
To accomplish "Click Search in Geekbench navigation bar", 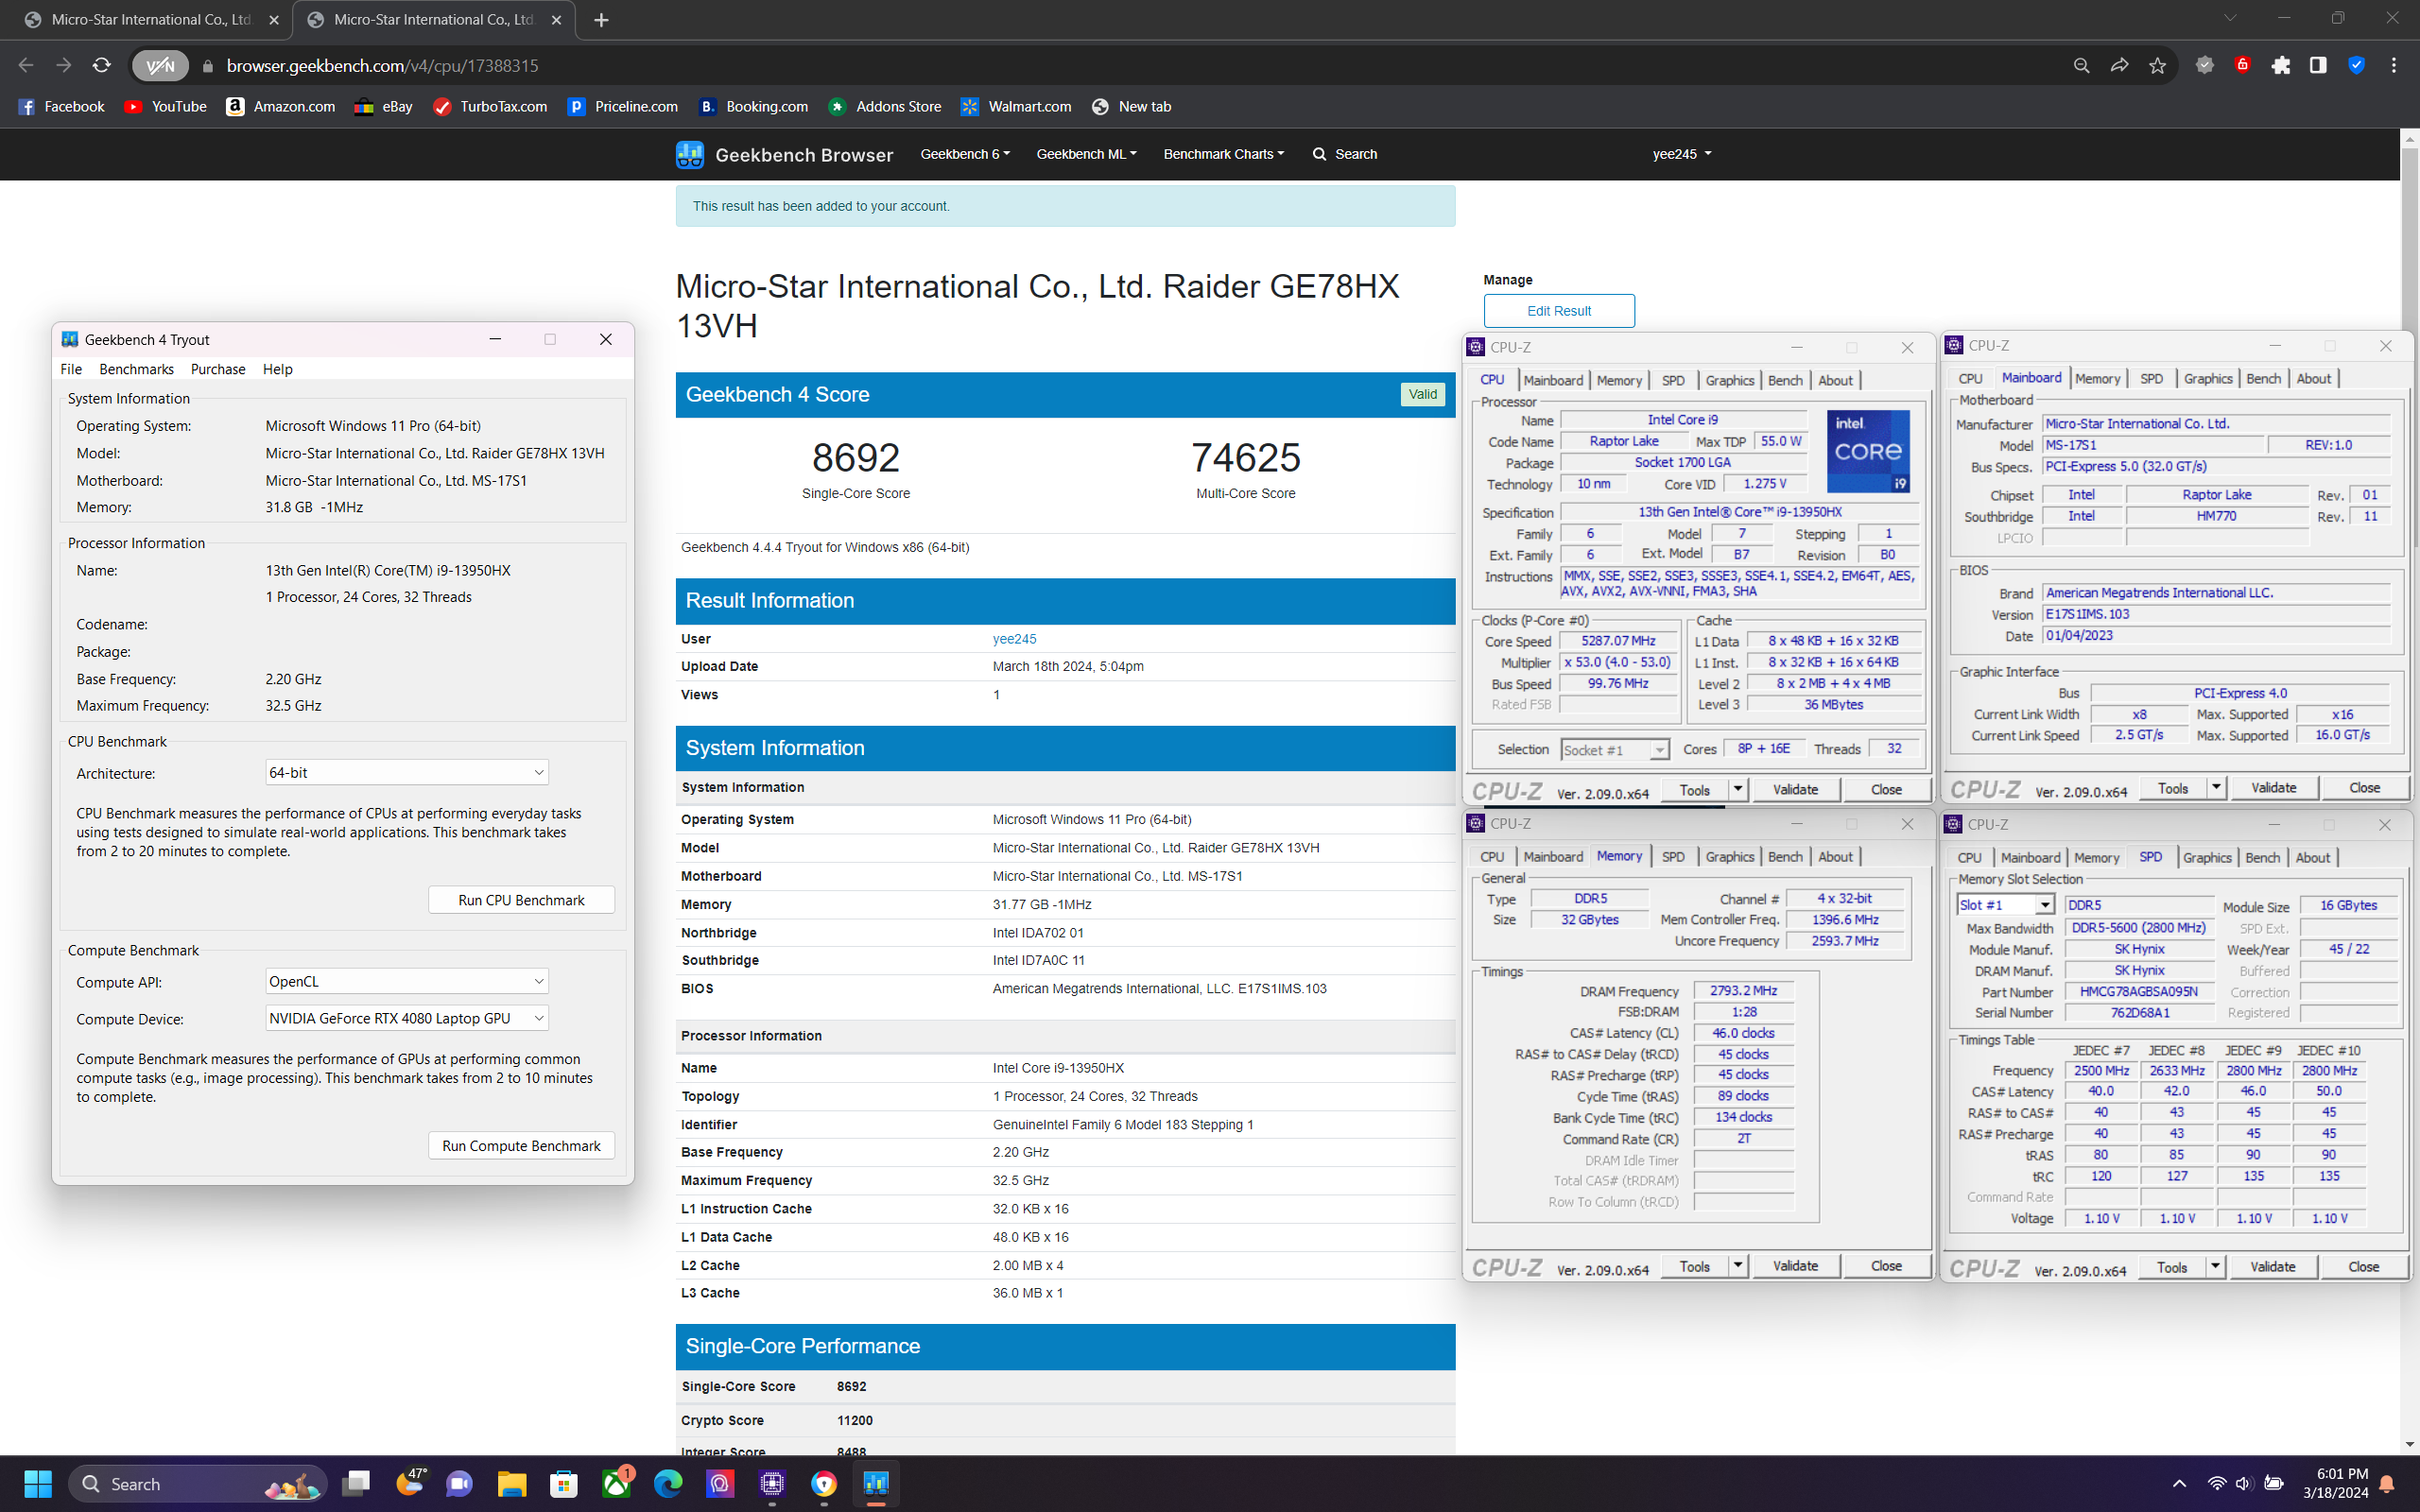I will [x=1345, y=154].
